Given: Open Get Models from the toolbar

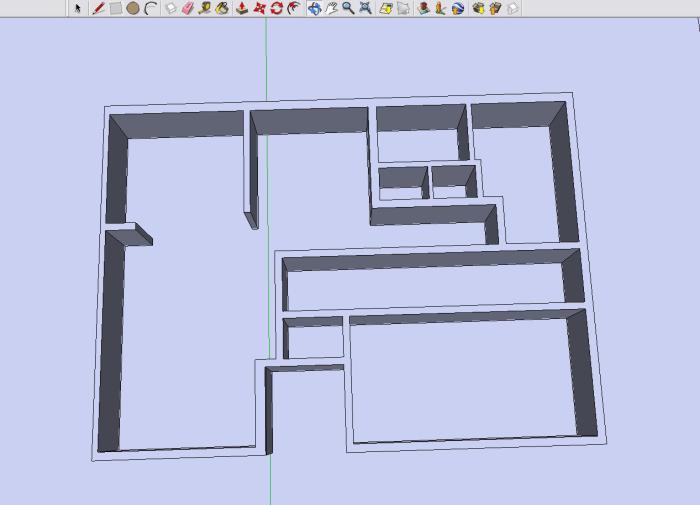Looking at the screenshot, I should 478,8.
